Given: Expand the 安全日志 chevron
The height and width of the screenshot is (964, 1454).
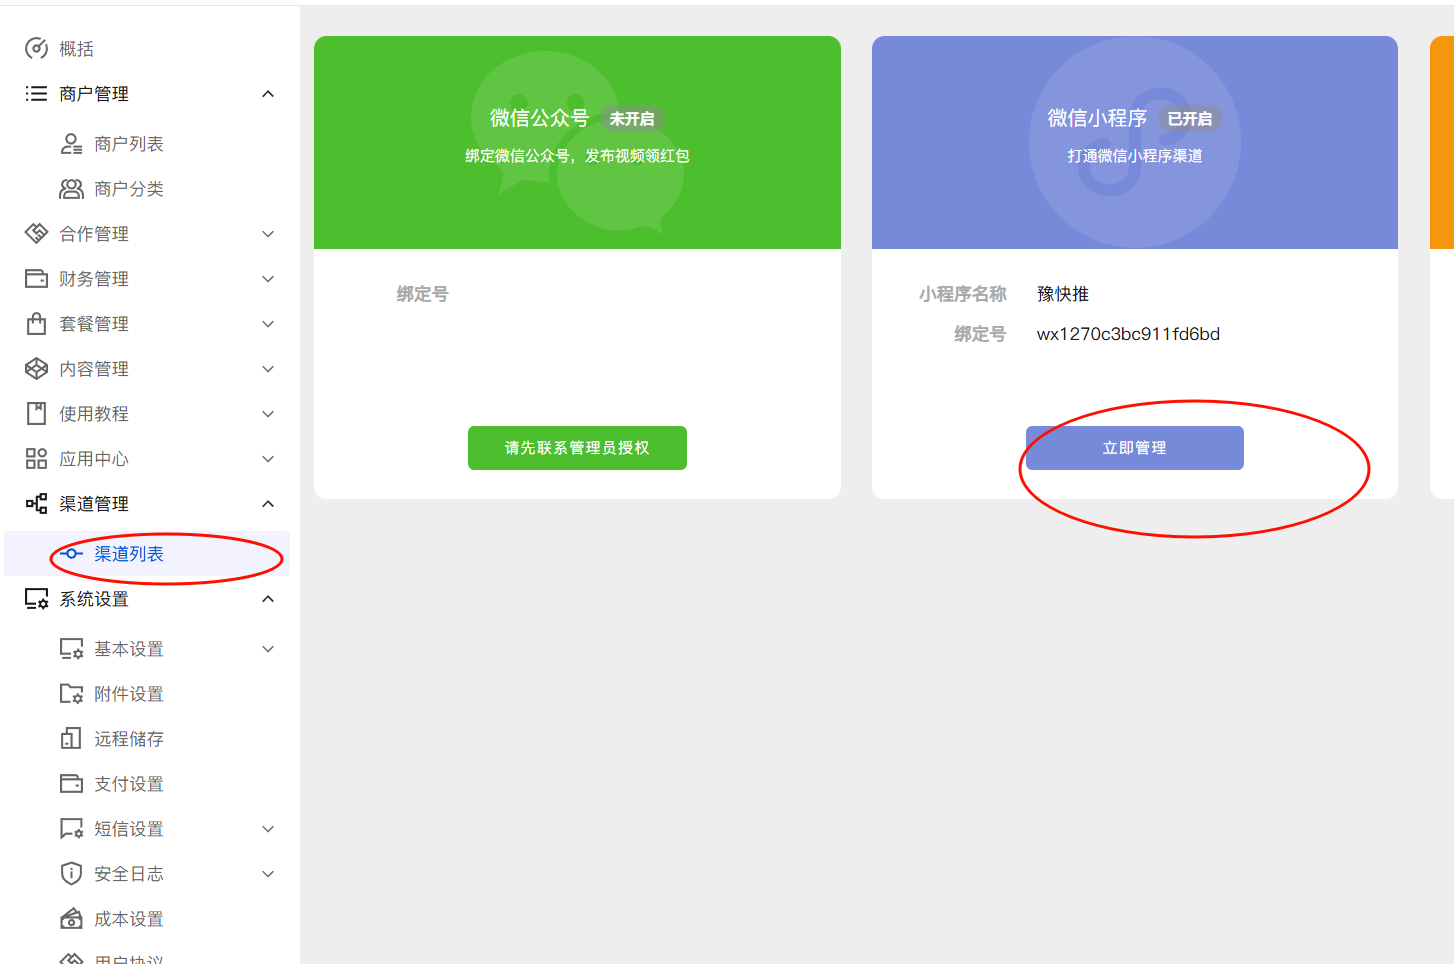Looking at the screenshot, I should coord(268,873).
